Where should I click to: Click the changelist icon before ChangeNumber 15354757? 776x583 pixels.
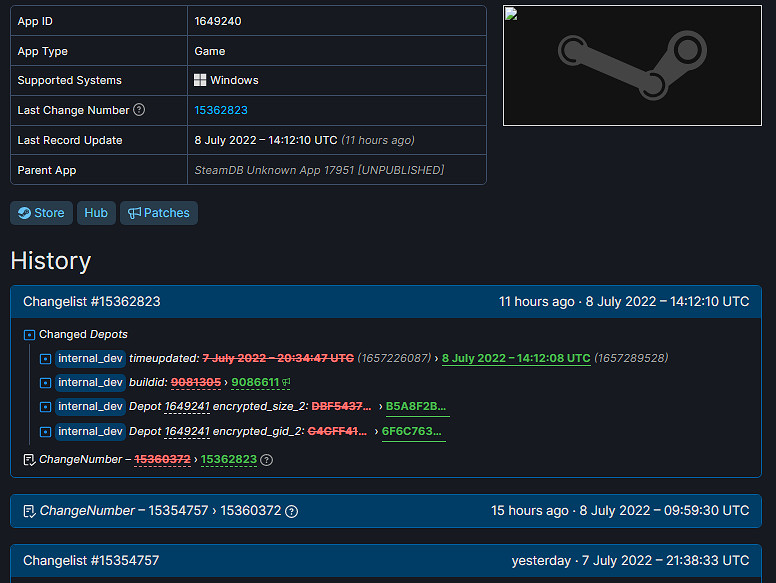[29, 511]
